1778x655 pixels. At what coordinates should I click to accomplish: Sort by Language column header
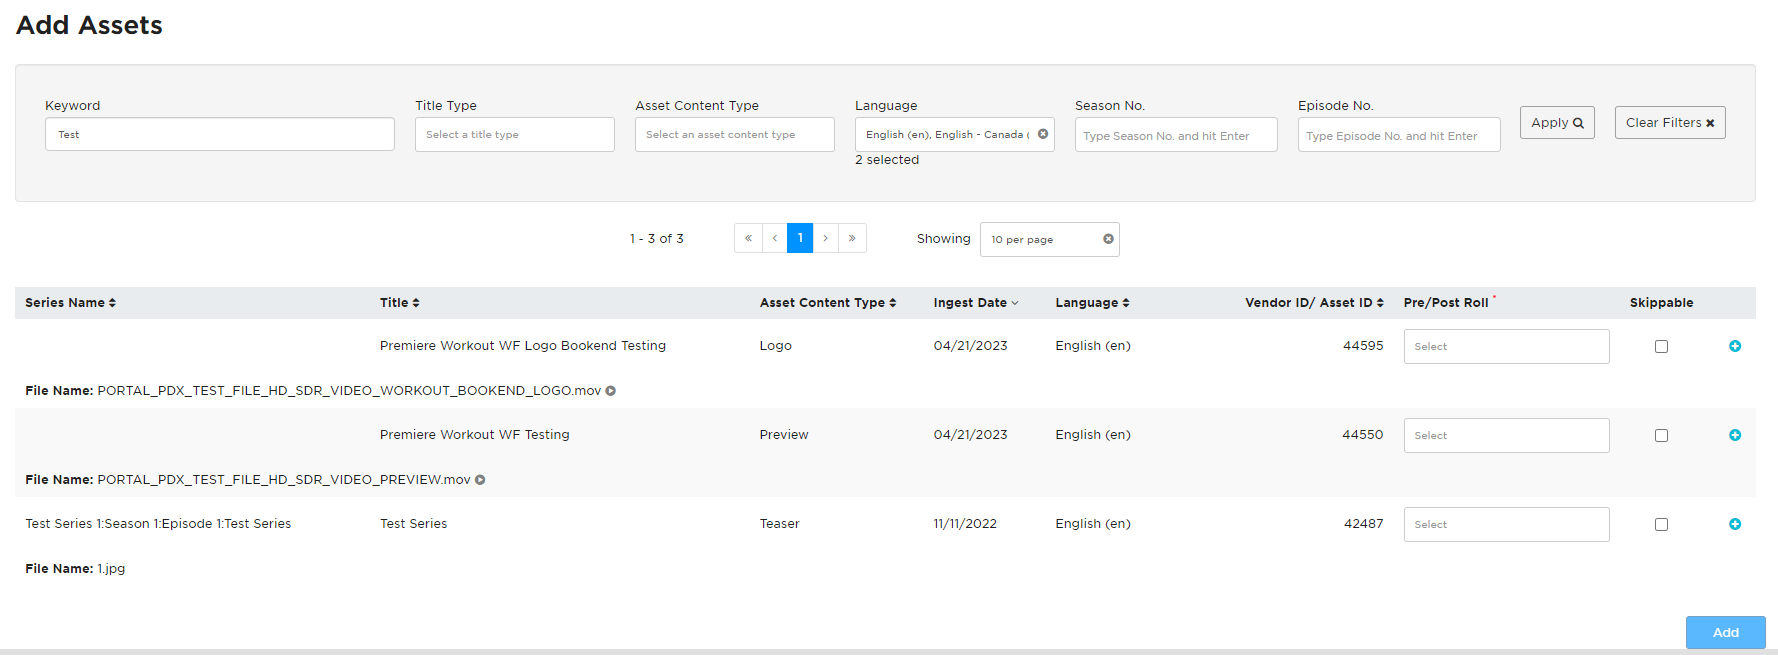pos(1092,303)
